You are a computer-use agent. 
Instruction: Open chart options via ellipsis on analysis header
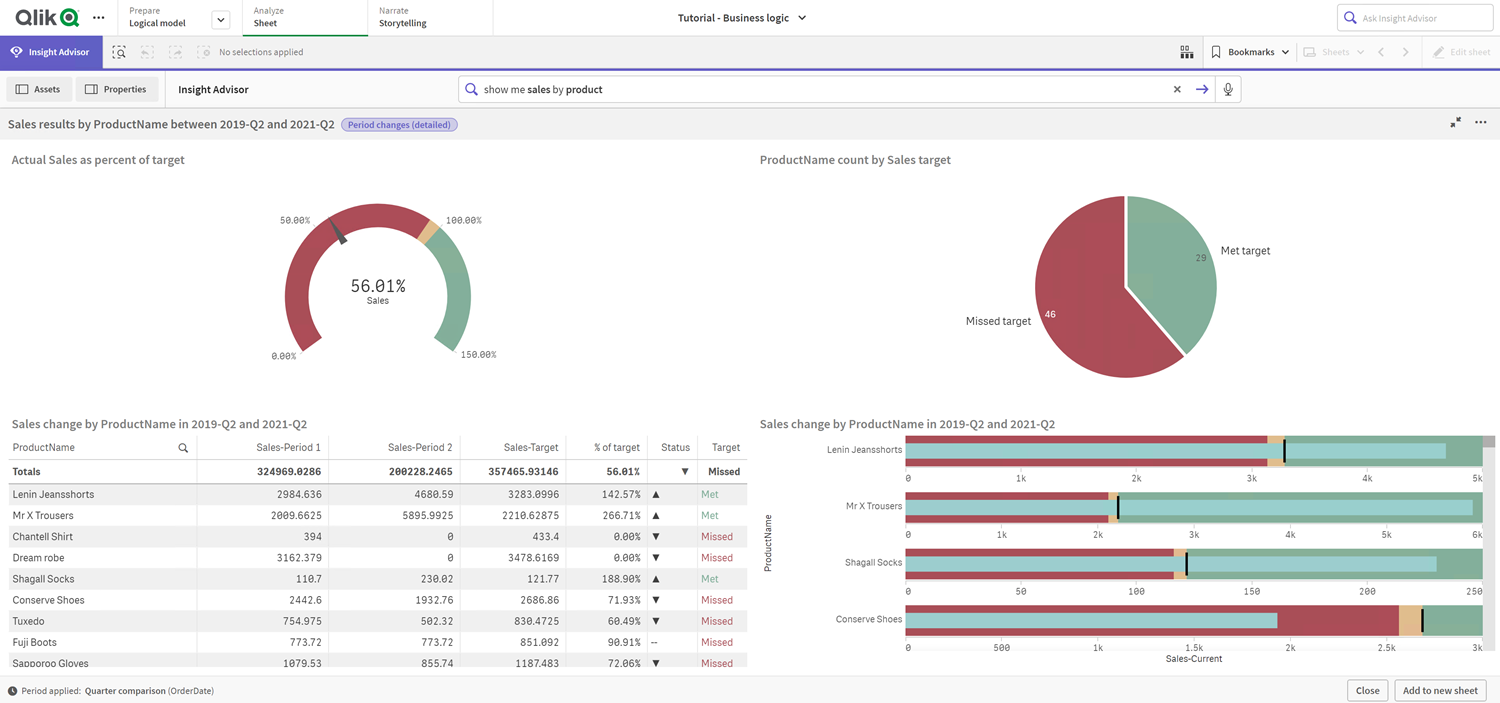1481,122
